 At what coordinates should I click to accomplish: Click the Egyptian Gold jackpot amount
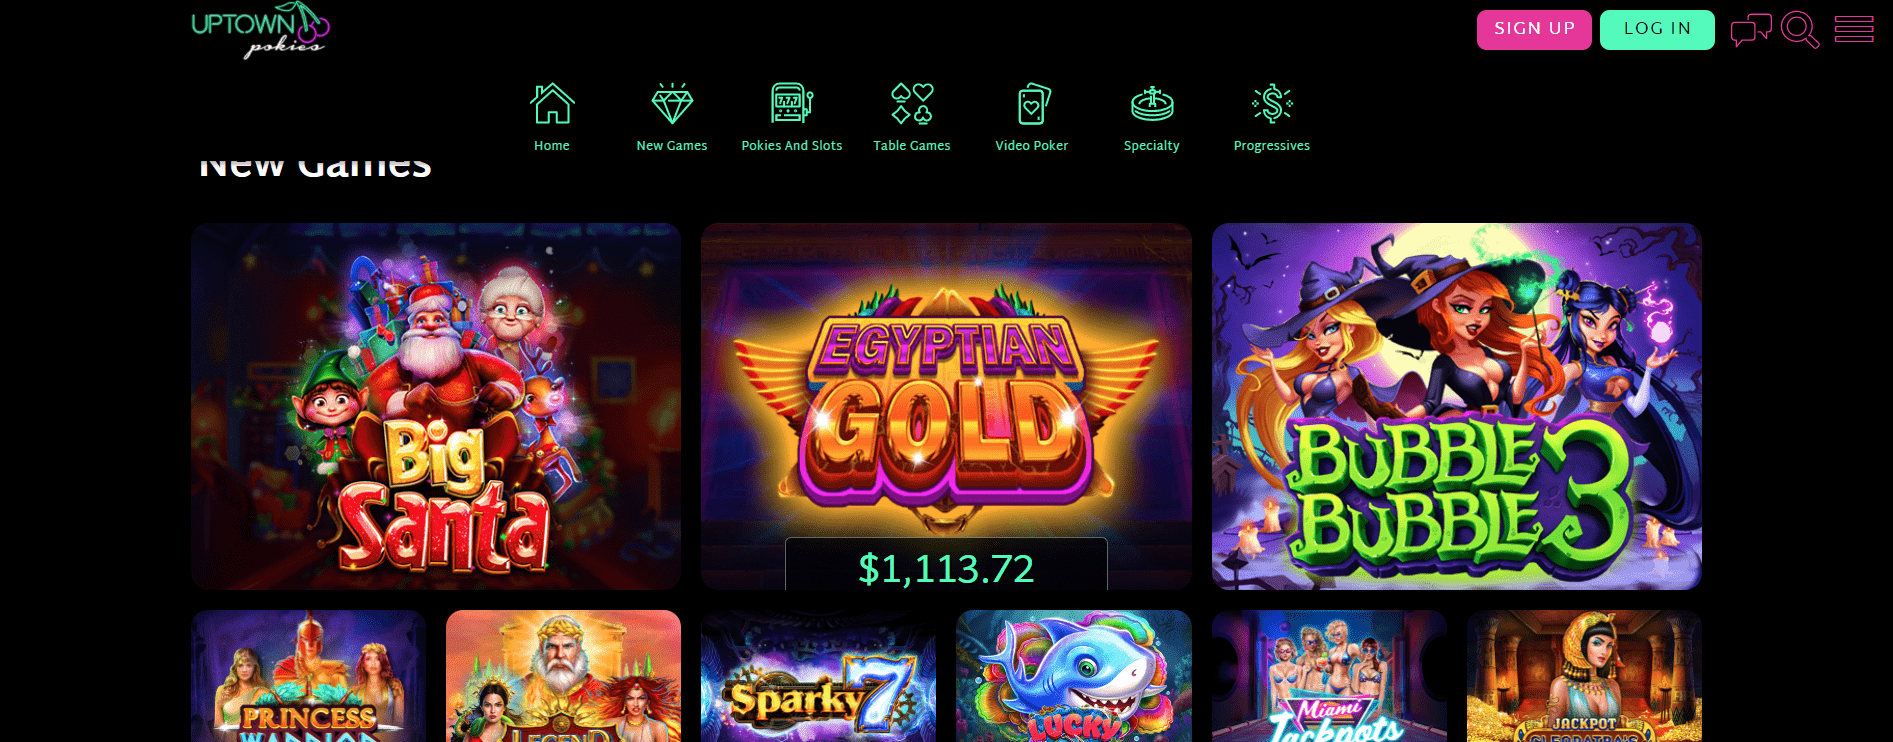(x=946, y=568)
